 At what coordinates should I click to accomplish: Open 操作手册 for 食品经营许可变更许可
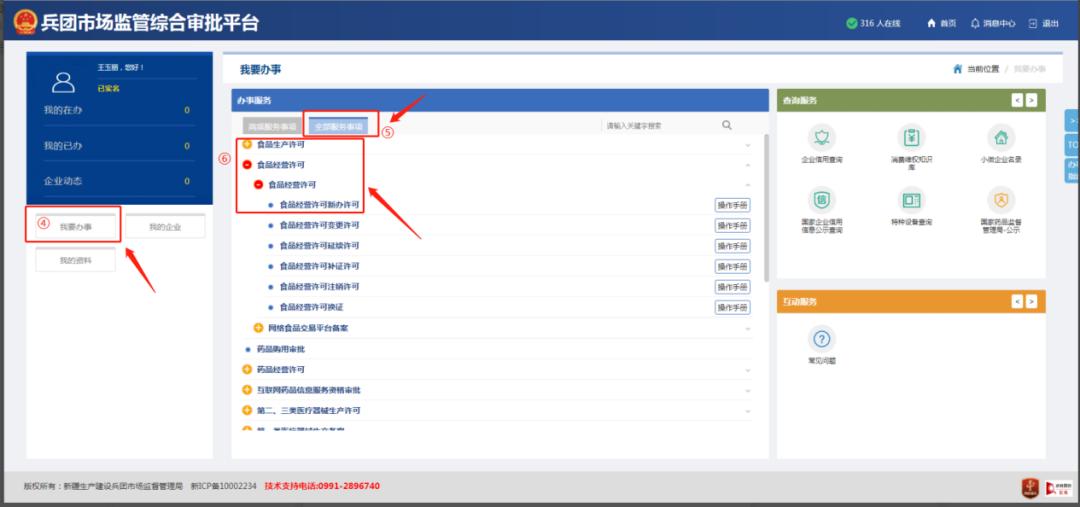[732, 226]
